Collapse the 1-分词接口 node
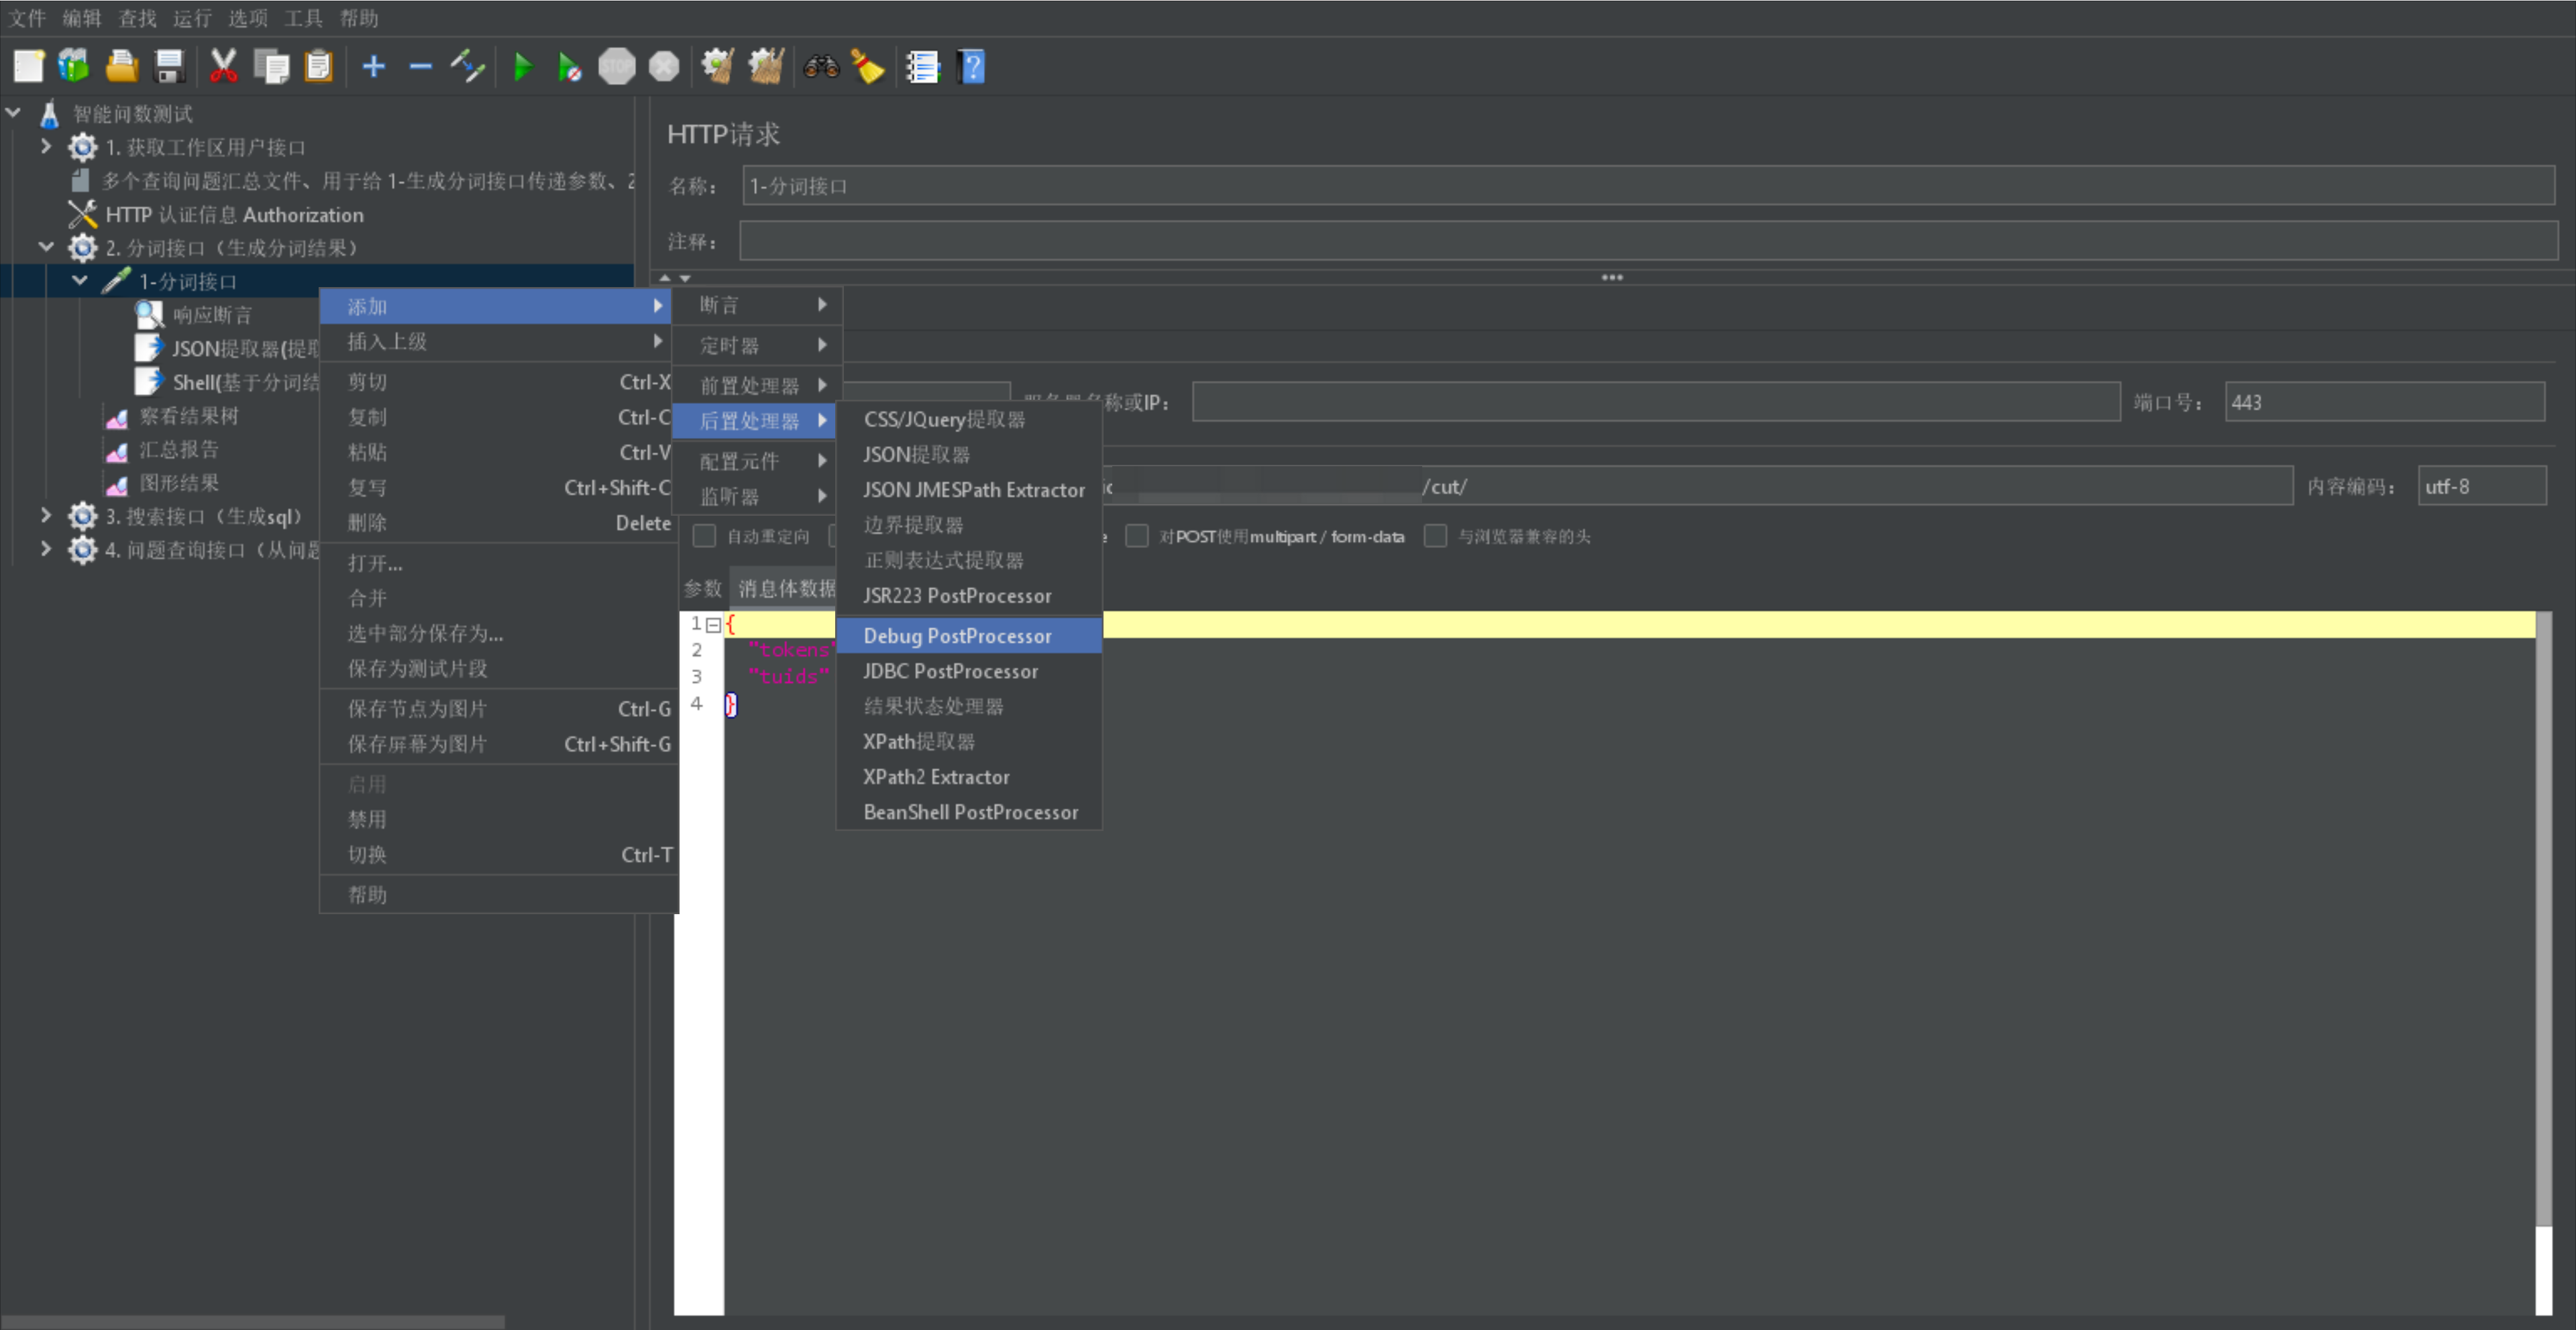Viewport: 2576px width, 1330px height. point(80,281)
